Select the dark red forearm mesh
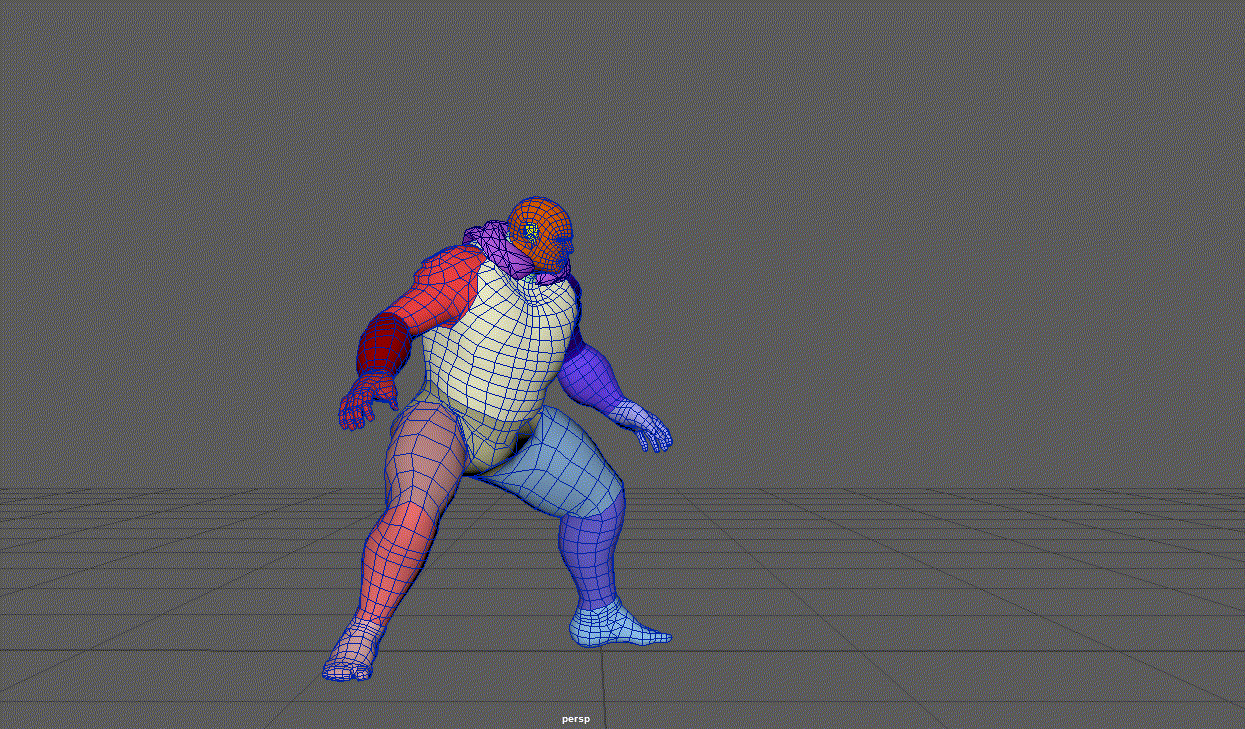Screen dimensions: 1245x729 click(x=384, y=345)
